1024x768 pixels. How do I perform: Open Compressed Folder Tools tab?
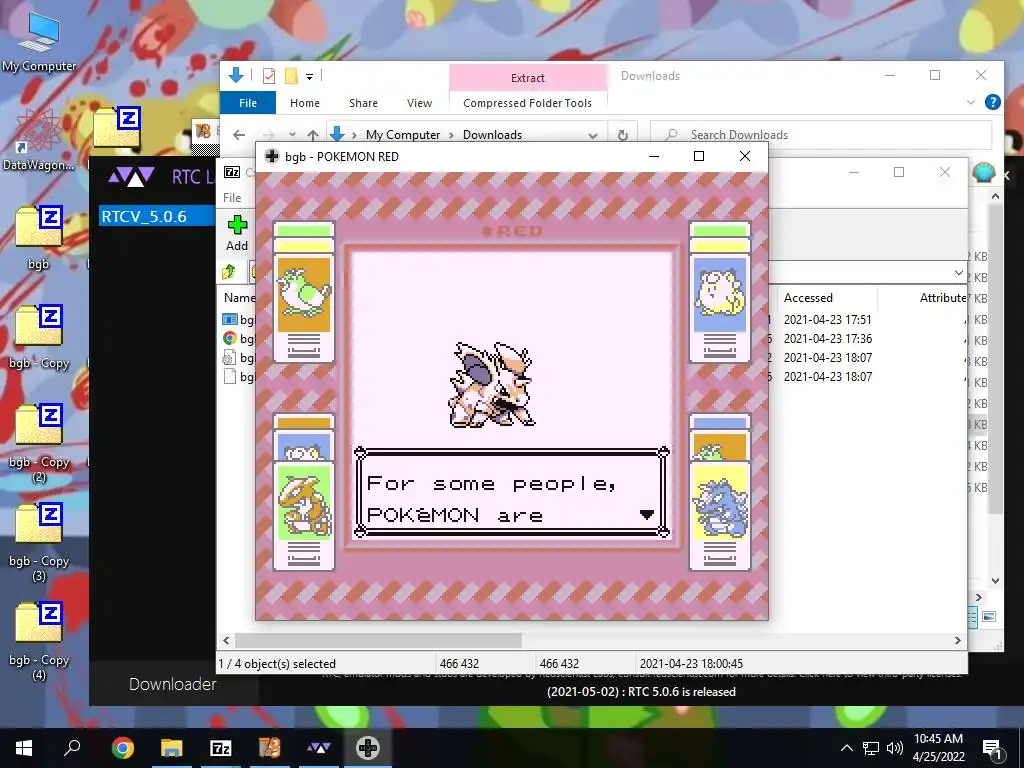coord(527,103)
